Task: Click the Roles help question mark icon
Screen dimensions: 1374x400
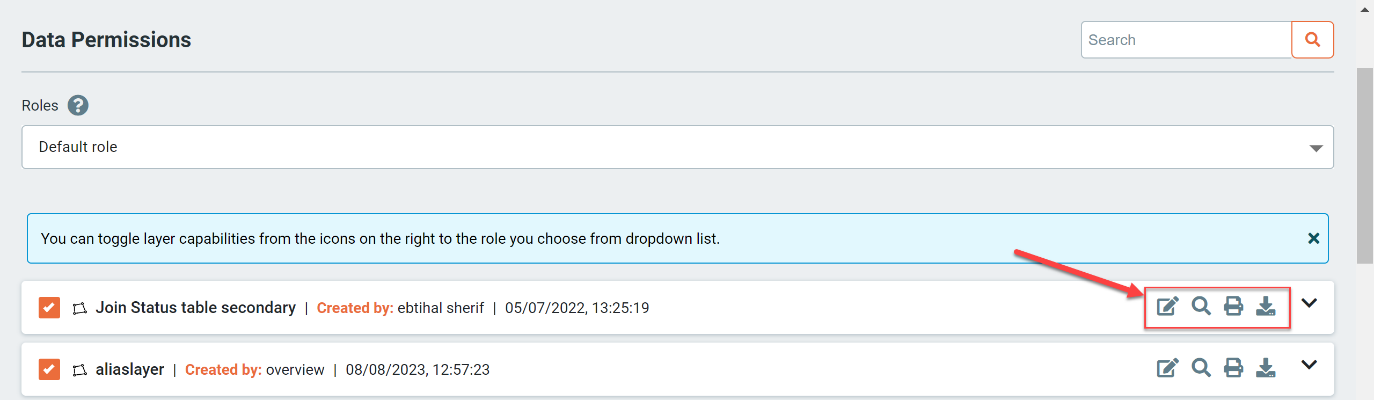Action: coord(79,105)
